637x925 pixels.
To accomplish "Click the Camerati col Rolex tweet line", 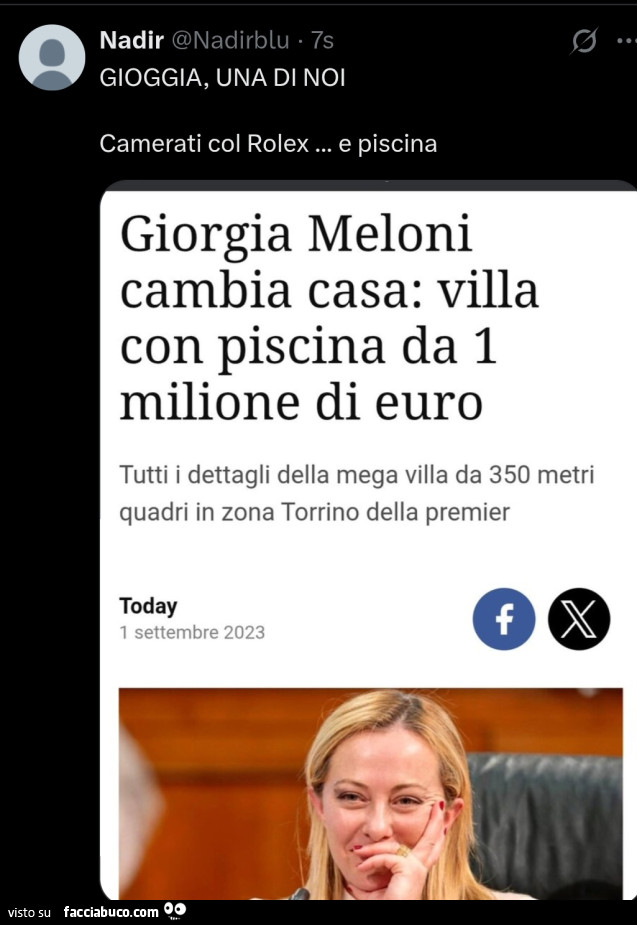I will tap(268, 144).
